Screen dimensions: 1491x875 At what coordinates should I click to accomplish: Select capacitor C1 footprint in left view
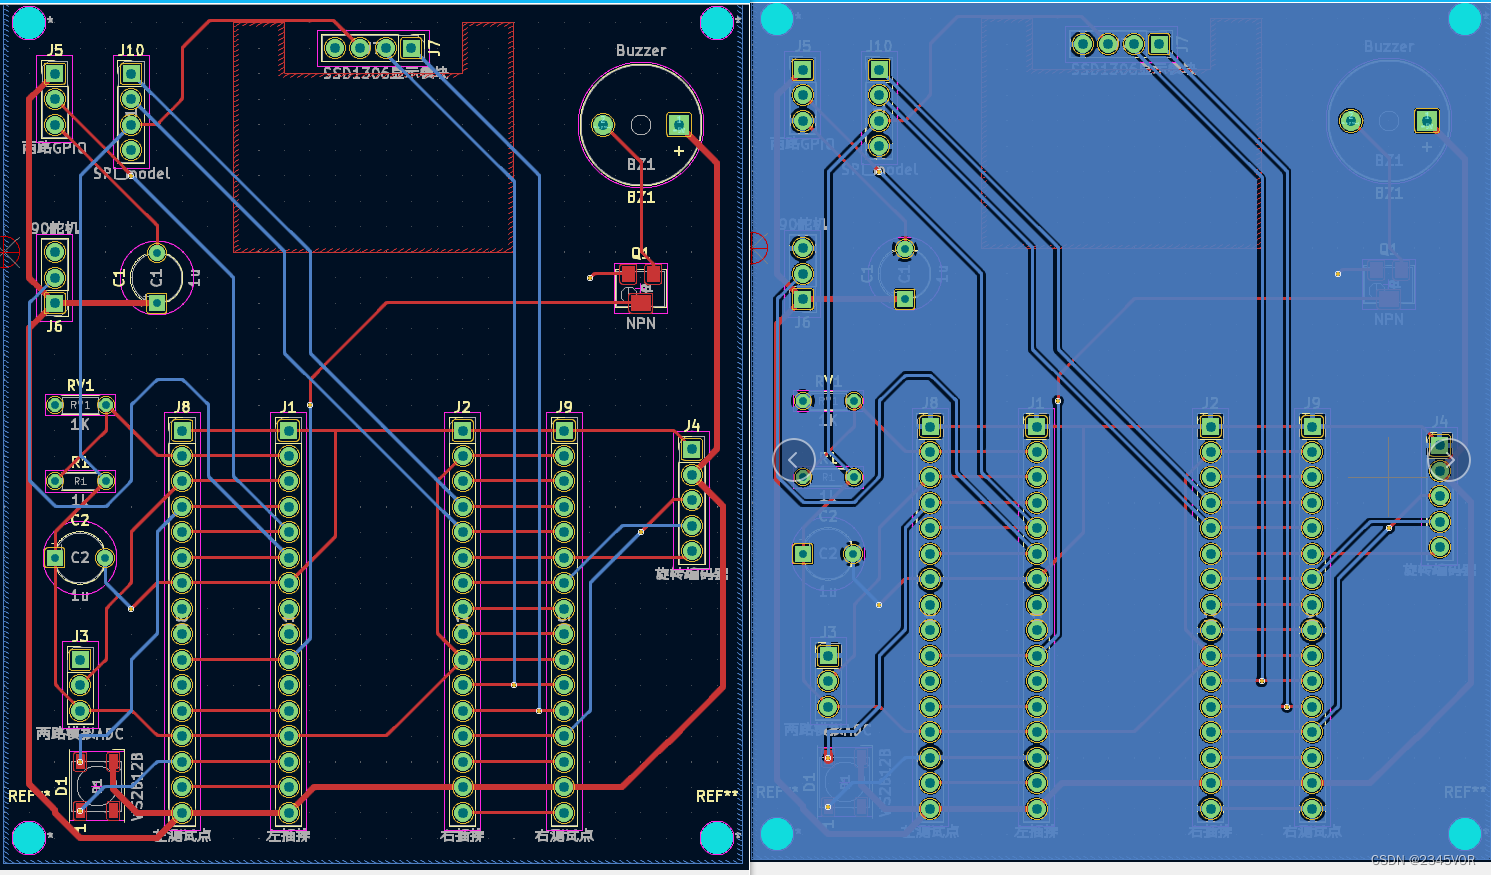tap(157, 277)
